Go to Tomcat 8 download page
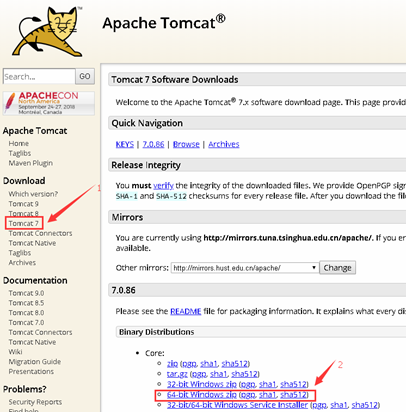The image size is (406, 412). coord(23,213)
